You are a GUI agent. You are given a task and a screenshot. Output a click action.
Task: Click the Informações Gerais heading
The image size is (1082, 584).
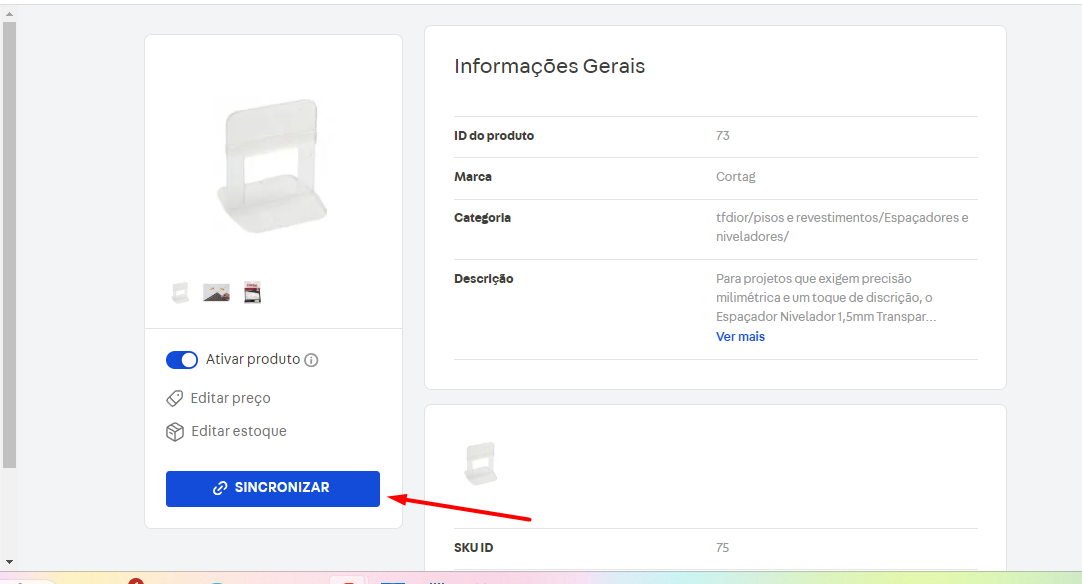click(x=549, y=66)
